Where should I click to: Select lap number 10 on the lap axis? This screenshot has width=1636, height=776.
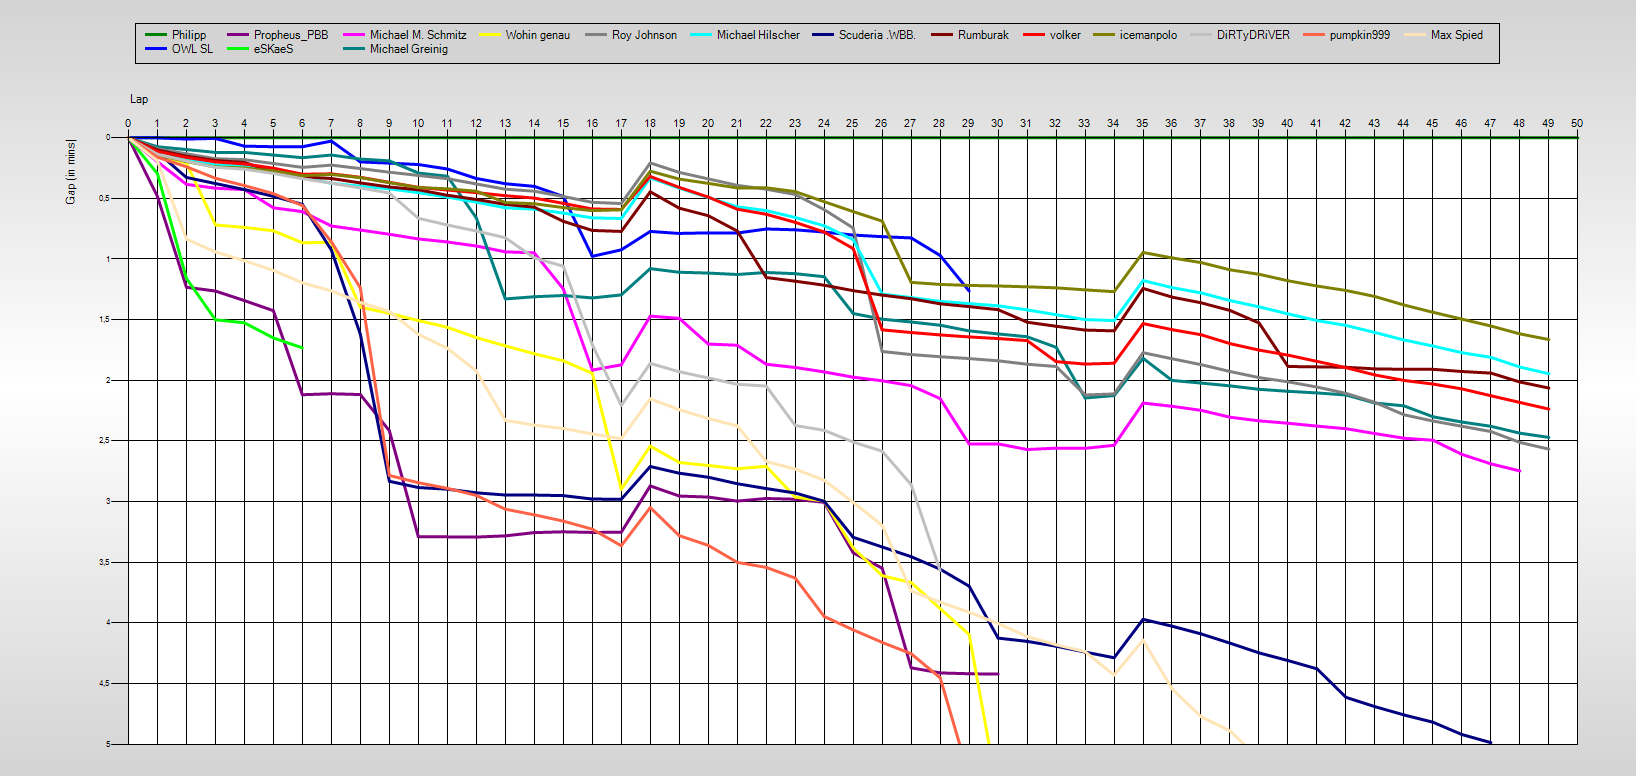[x=418, y=124]
